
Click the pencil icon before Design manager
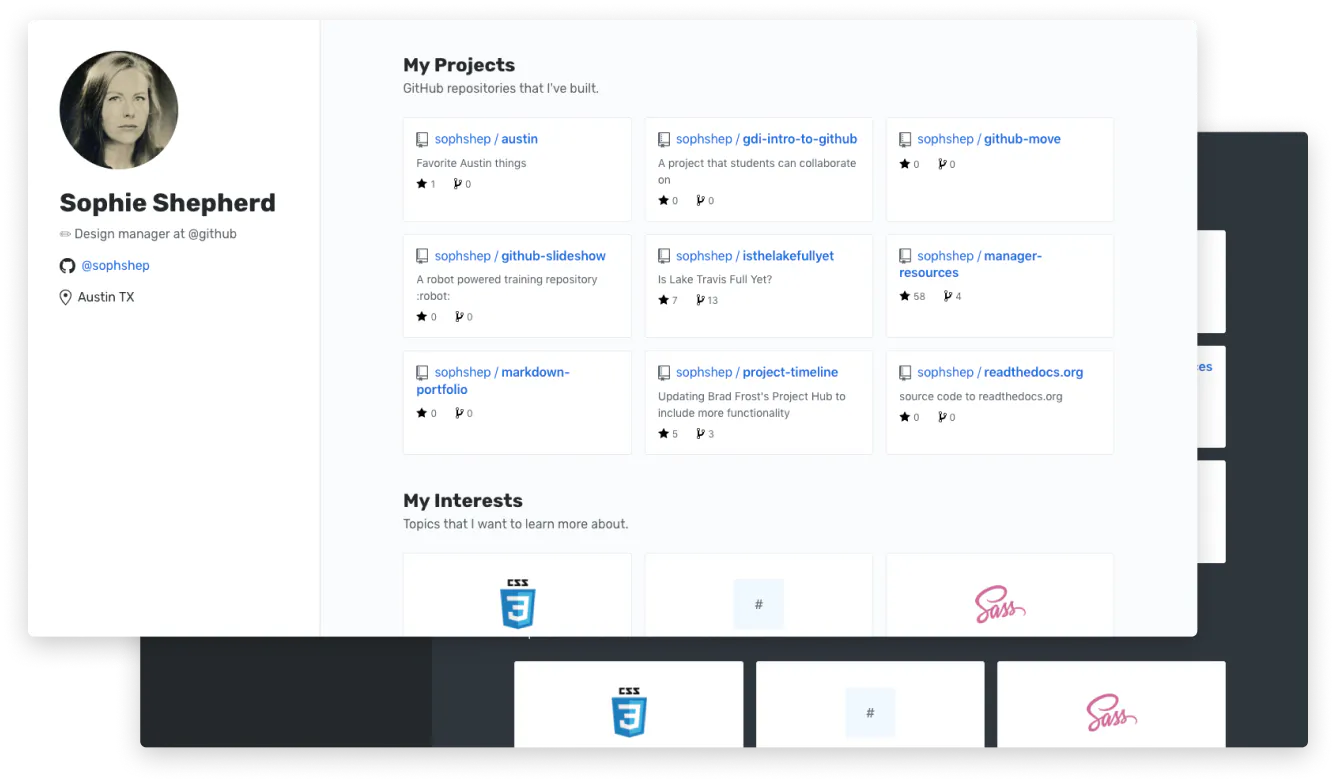65,234
